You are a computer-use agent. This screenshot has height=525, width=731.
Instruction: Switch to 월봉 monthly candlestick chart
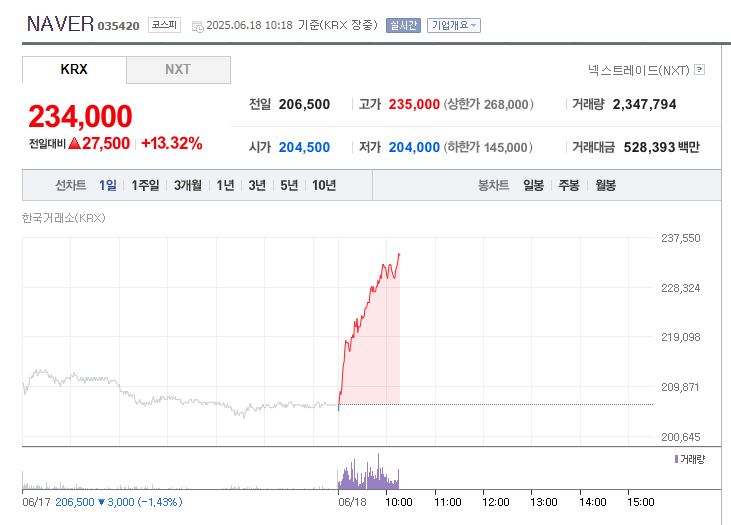[x=605, y=185]
